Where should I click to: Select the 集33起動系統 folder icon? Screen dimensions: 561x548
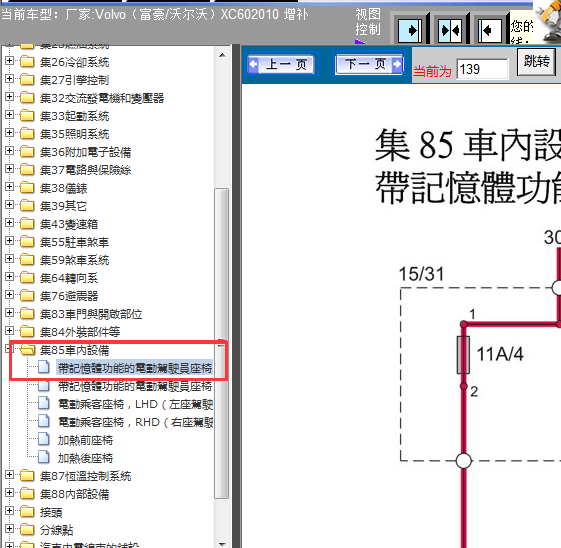[x=27, y=116]
